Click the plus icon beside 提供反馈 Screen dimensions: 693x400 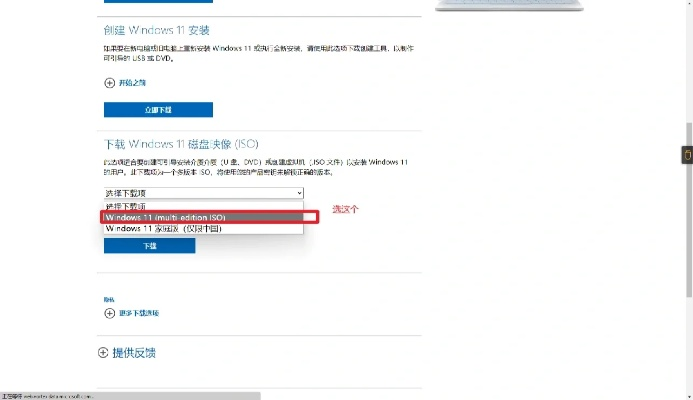[x=102, y=353]
